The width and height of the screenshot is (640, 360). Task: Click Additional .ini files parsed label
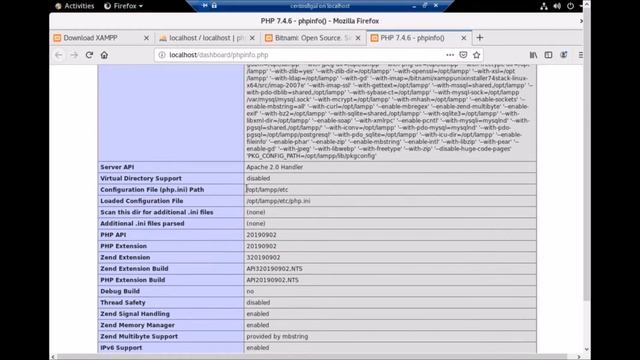click(142, 224)
